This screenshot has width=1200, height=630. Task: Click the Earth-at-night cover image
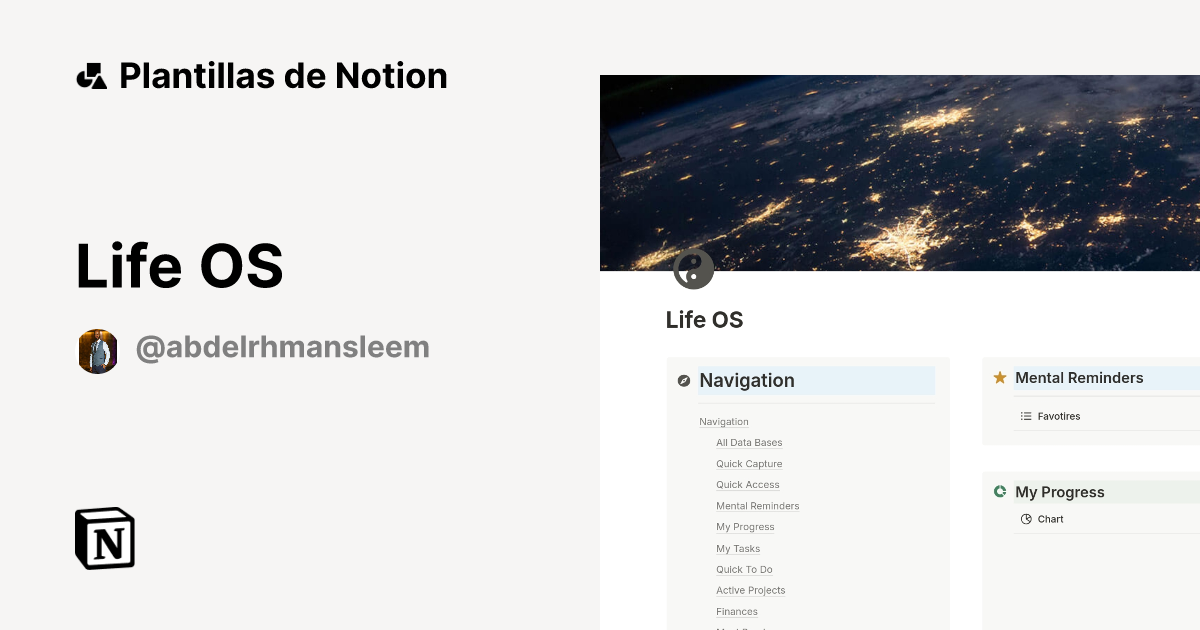900,170
